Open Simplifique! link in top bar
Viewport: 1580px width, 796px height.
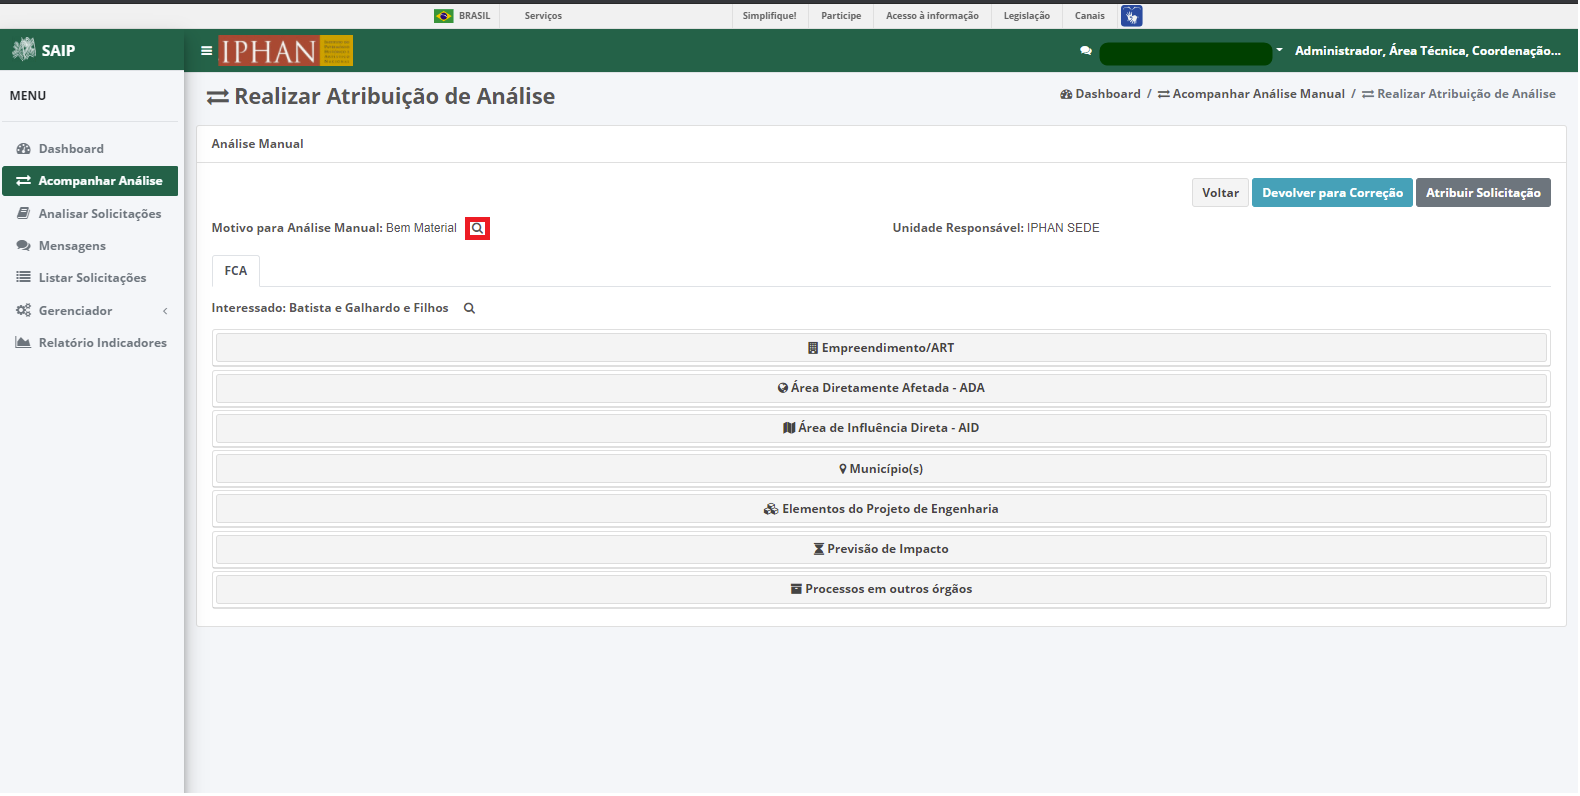coord(769,16)
